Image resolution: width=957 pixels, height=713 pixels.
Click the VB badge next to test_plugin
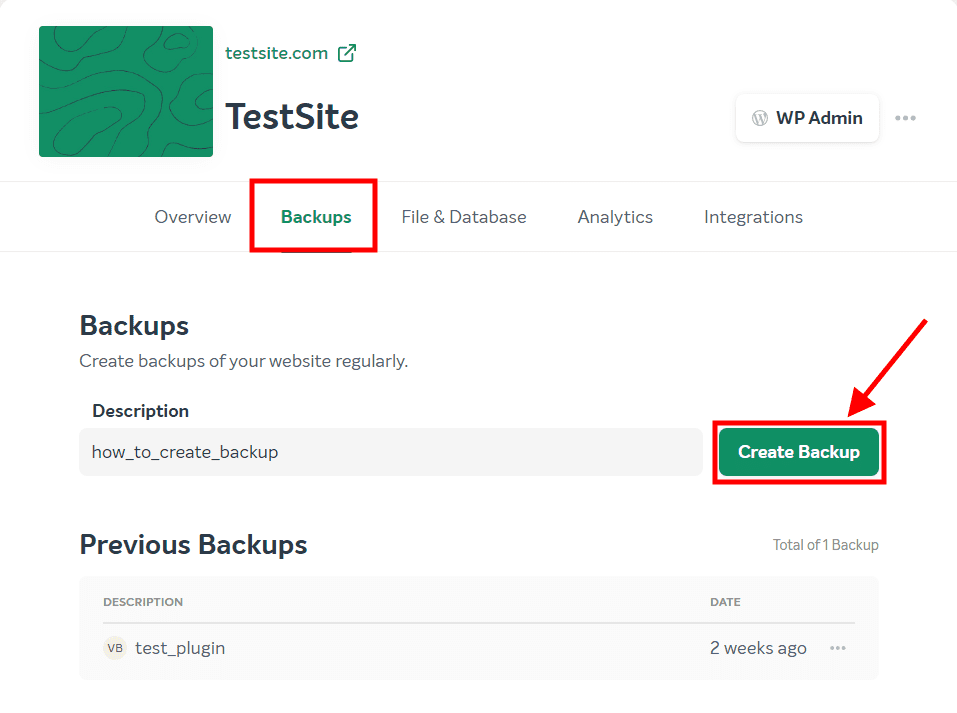pos(115,648)
